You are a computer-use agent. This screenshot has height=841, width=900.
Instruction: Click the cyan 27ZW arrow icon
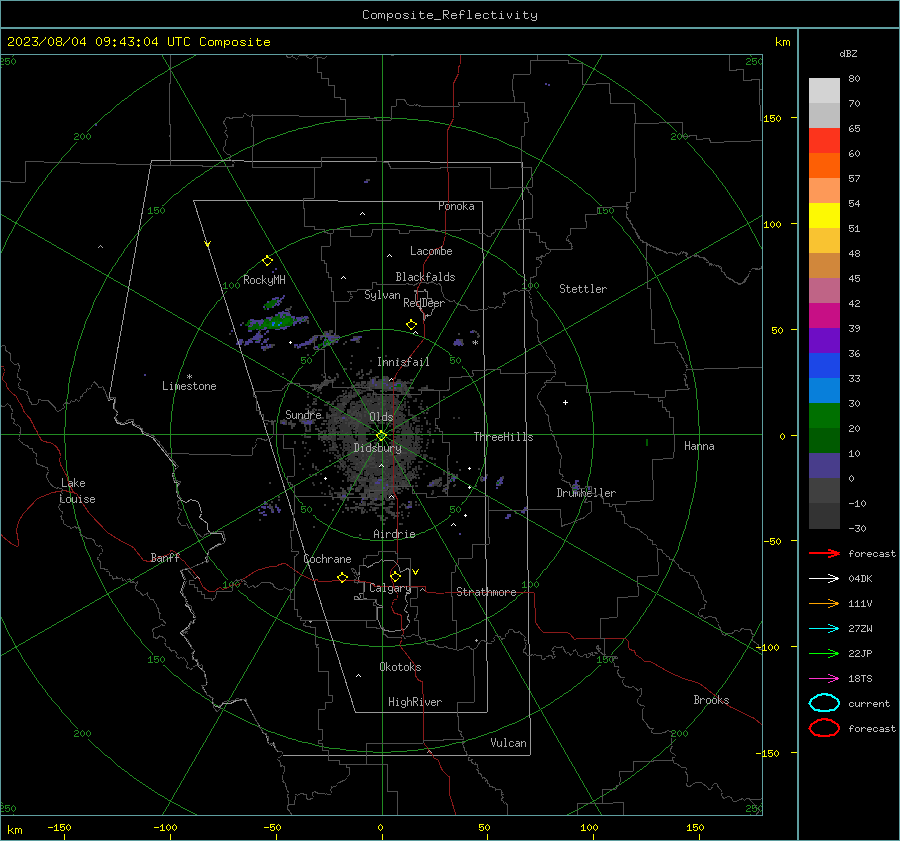[x=824, y=629]
